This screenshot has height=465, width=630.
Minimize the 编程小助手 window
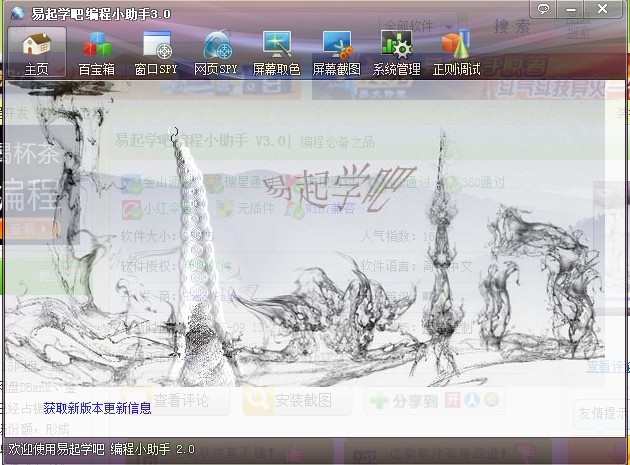pos(575,9)
